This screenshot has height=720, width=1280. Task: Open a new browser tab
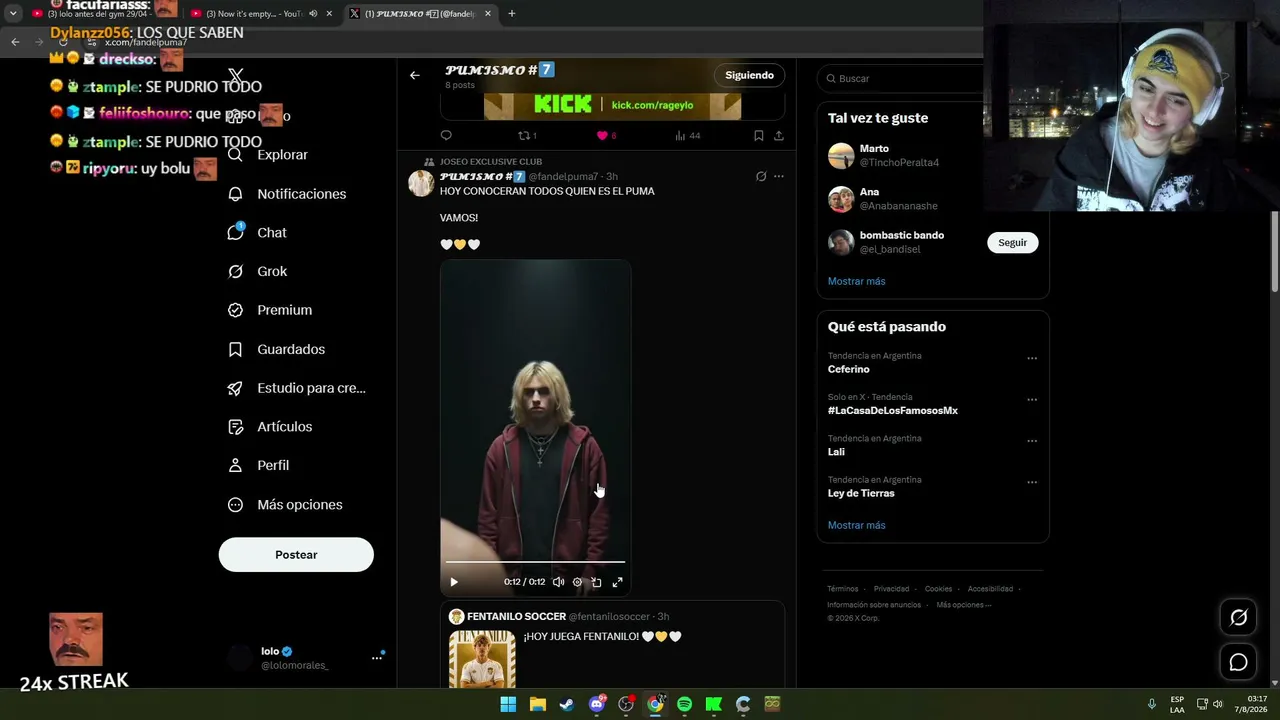[512, 14]
